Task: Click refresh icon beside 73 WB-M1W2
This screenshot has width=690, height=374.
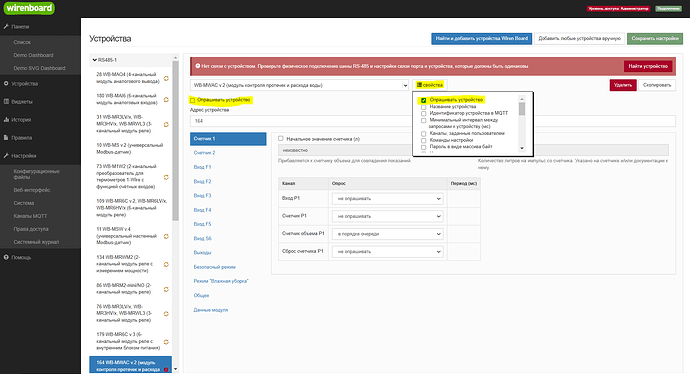Action: coord(166,177)
